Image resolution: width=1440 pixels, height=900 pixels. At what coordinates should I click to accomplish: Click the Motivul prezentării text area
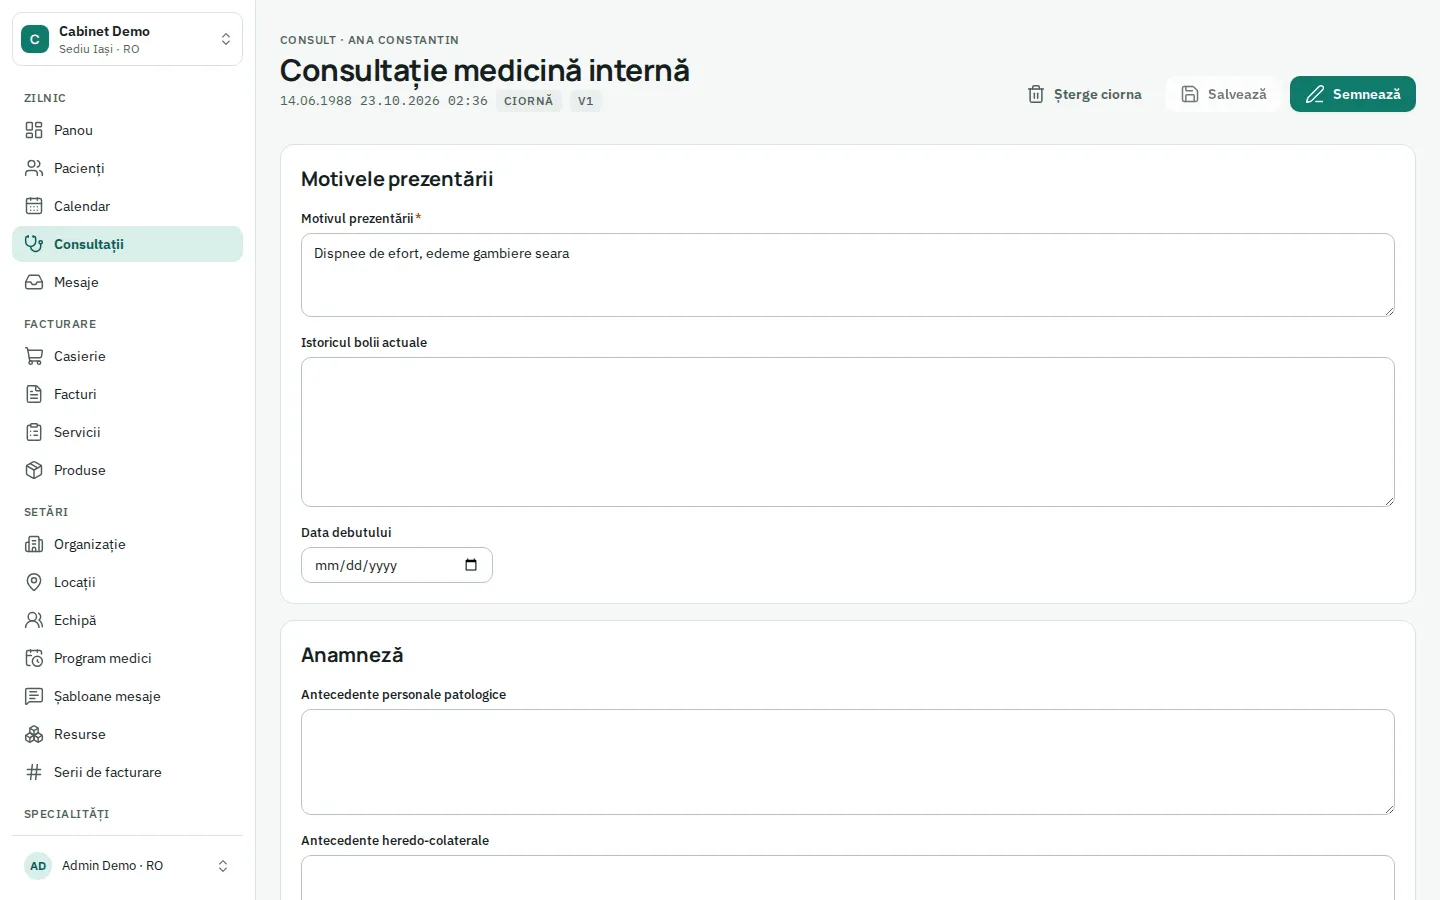point(848,275)
